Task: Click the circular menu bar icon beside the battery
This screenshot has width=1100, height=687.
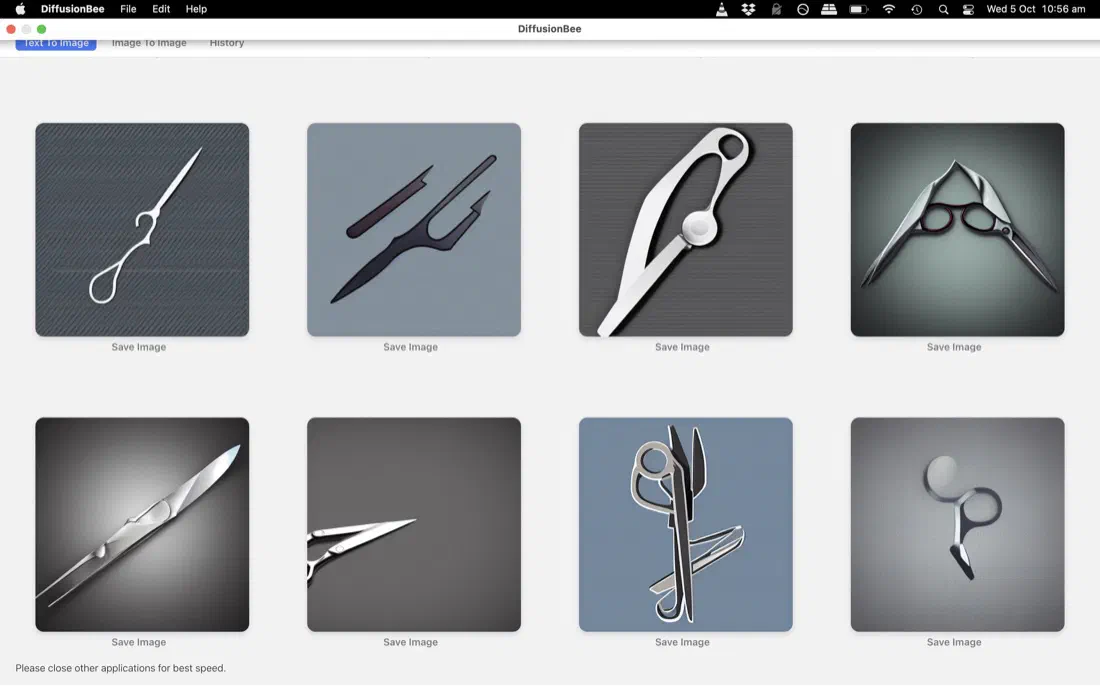Action: pyautogui.click(x=803, y=9)
